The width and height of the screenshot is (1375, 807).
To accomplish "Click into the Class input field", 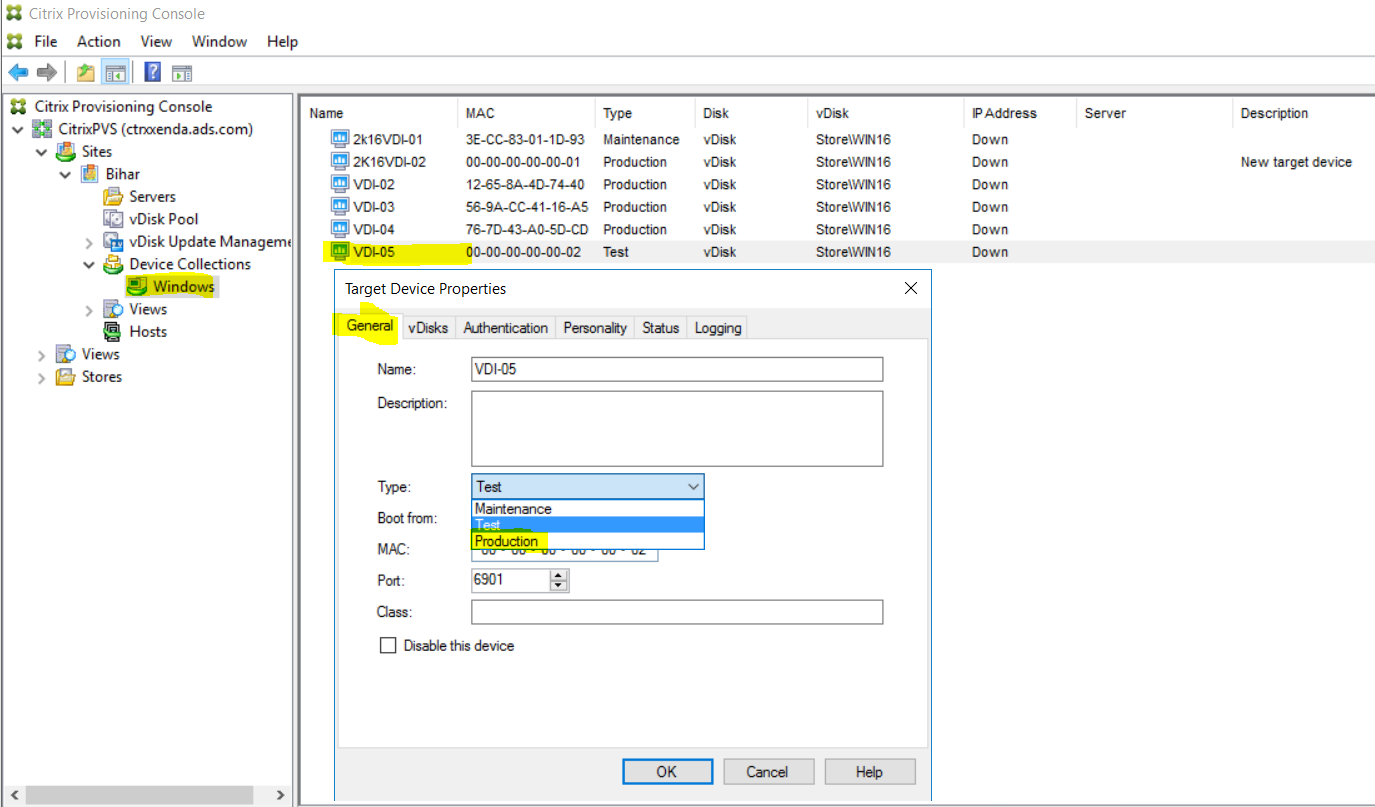I will coord(677,612).
